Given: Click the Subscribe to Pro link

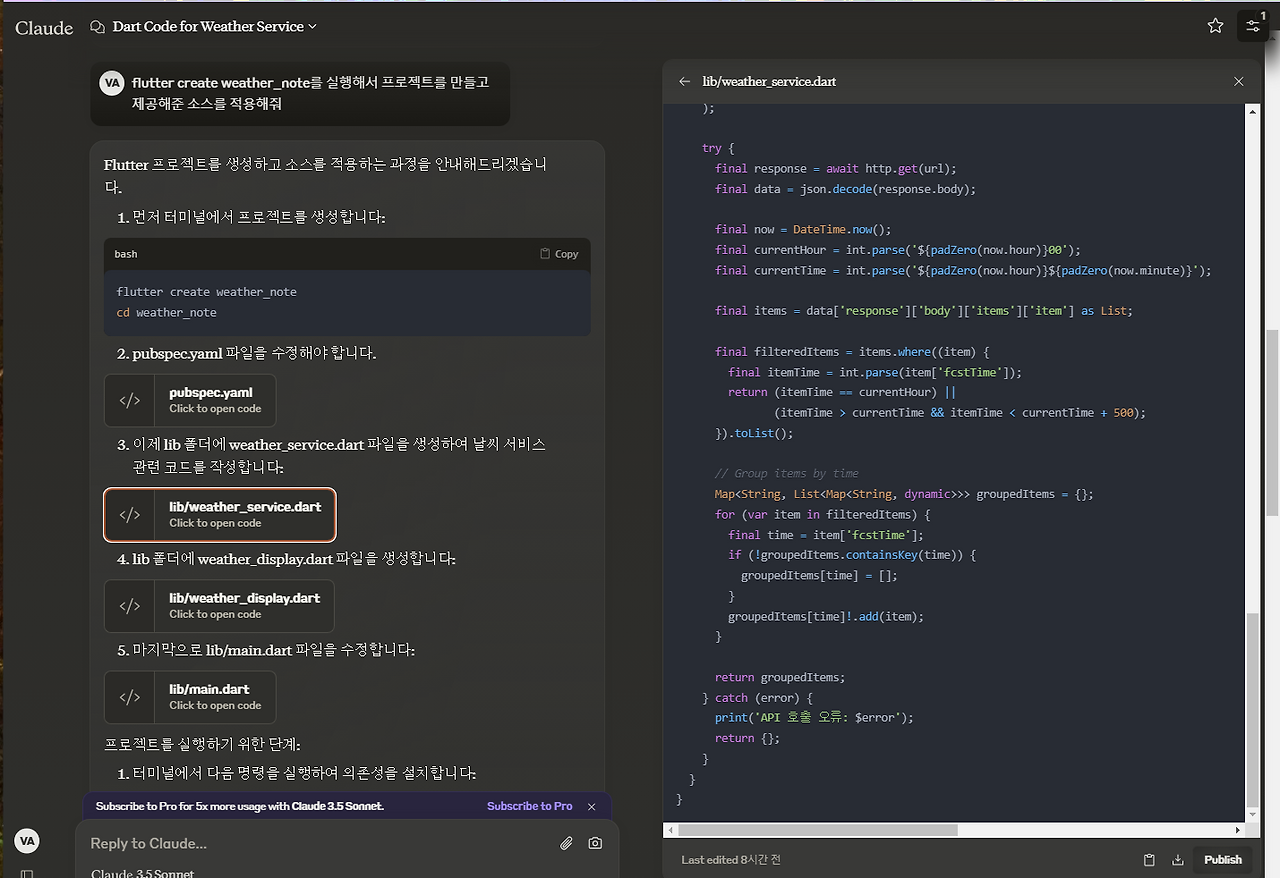Looking at the screenshot, I should pyautogui.click(x=530, y=806).
